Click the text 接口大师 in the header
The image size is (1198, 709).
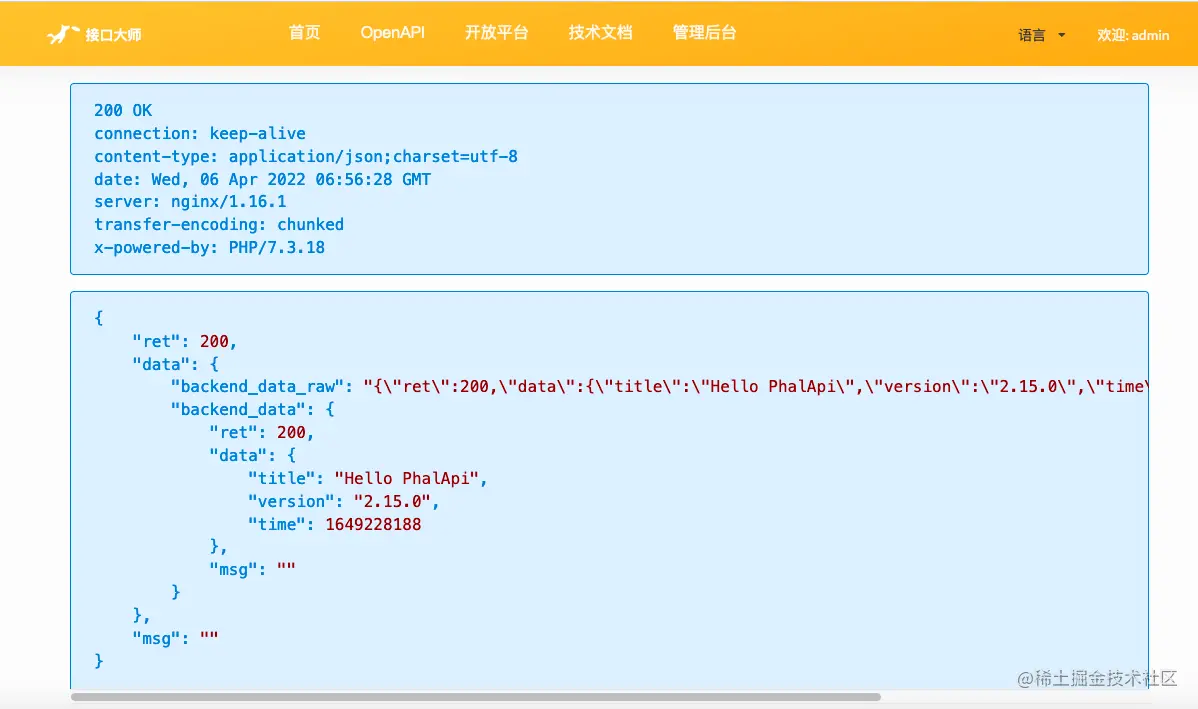coord(113,35)
